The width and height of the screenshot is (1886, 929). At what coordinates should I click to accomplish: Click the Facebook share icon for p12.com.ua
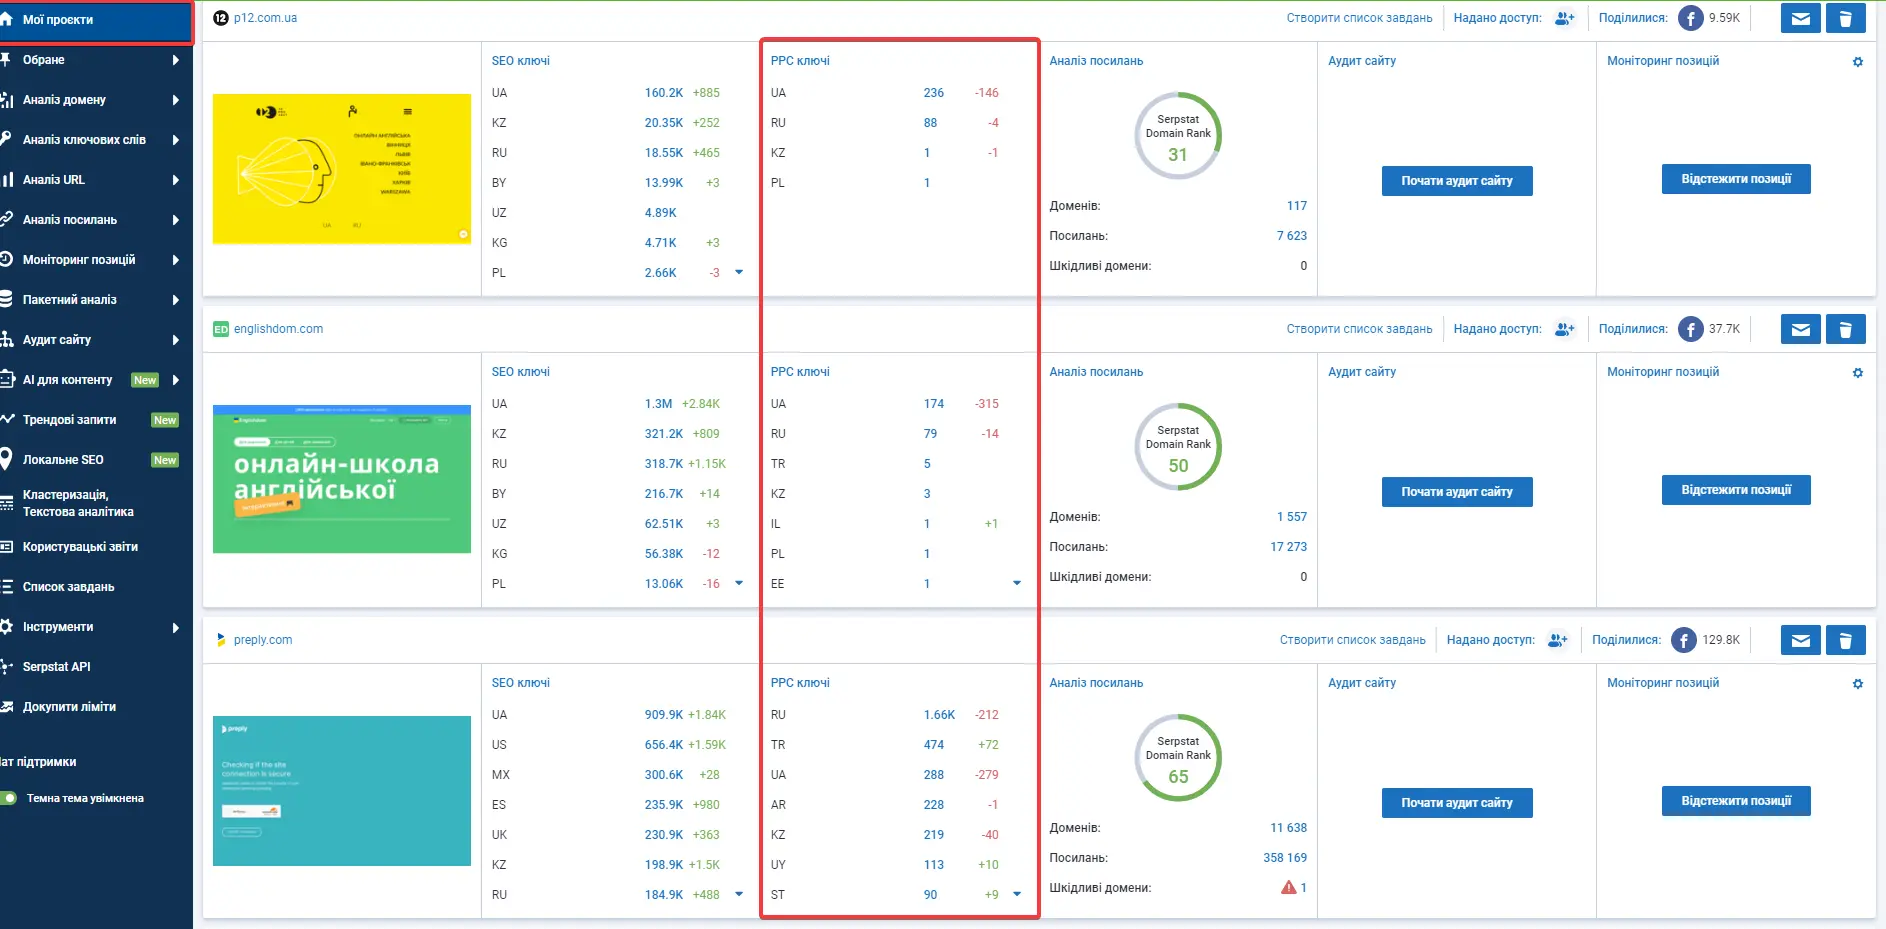(x=1691, y=18)
